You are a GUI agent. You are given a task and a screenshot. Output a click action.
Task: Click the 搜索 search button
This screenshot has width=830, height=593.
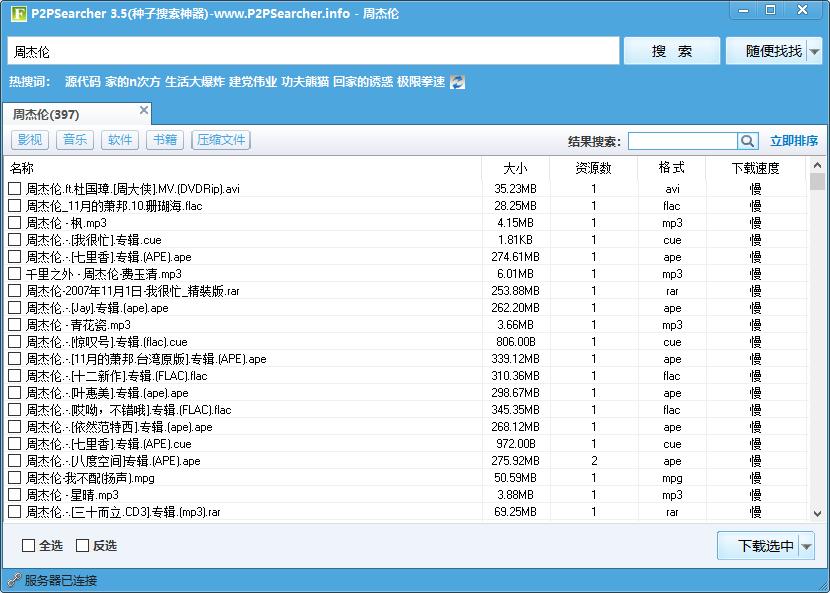tap(672, 51)
